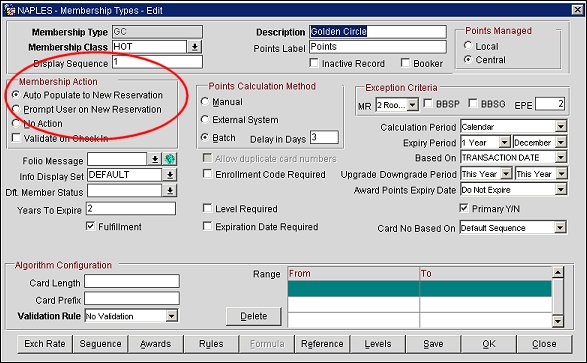Click the Years To Expire field
This screenshot has height=363, width=587.
click(131, 208)
